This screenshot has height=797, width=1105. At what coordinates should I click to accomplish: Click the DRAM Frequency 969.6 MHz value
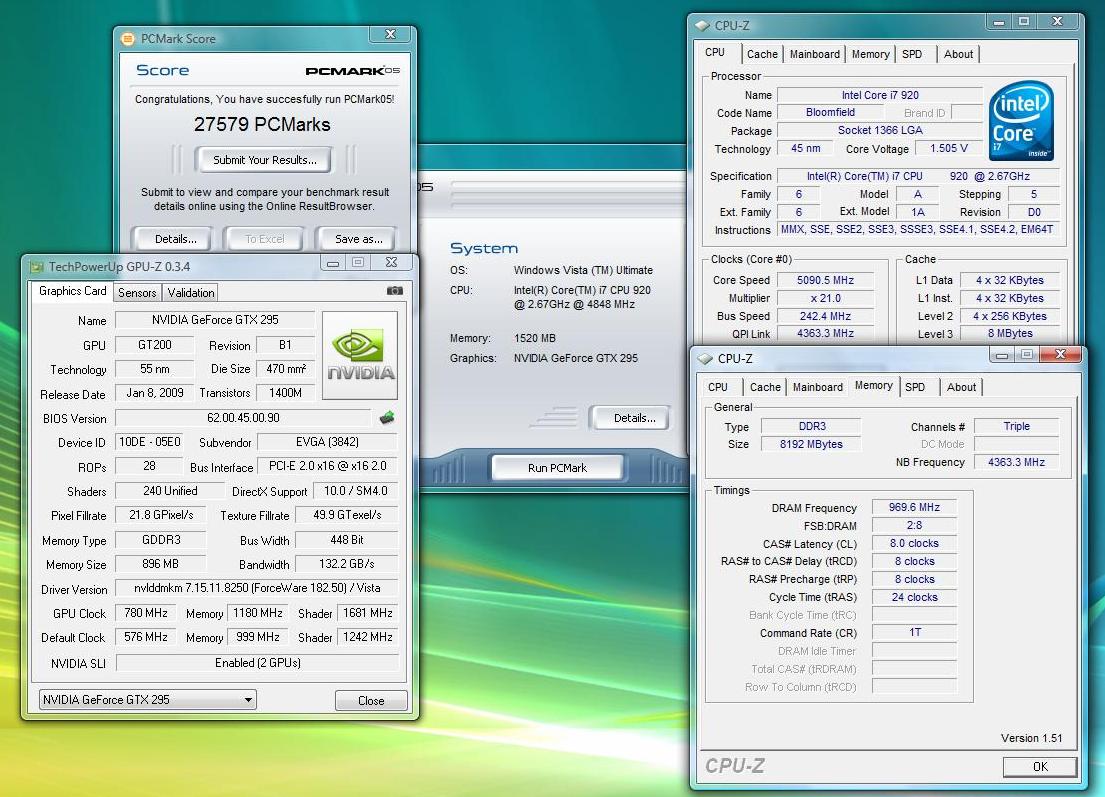914,507
